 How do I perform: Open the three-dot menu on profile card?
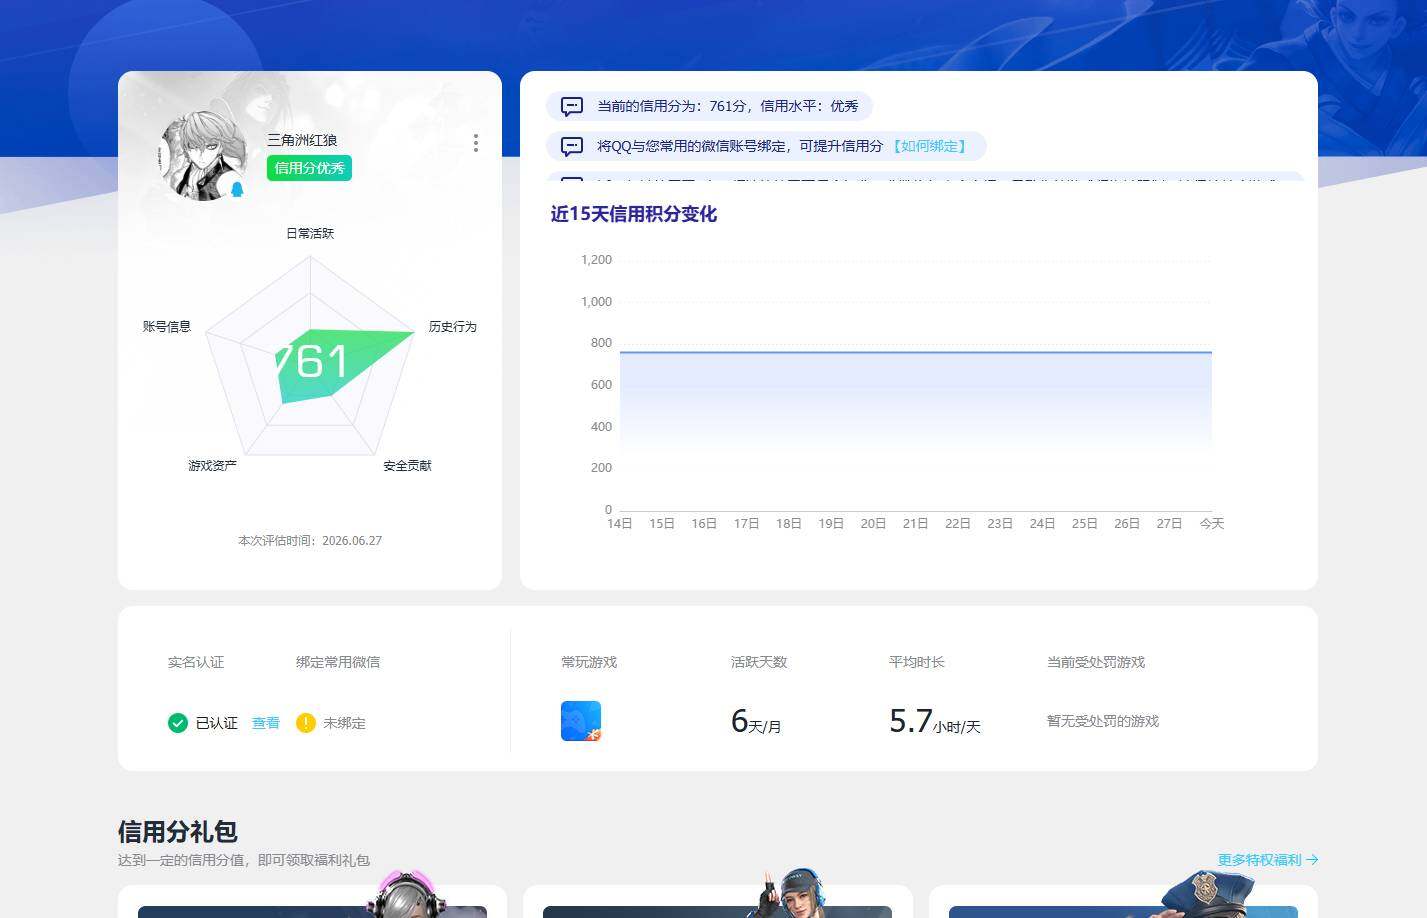[476, 143]
